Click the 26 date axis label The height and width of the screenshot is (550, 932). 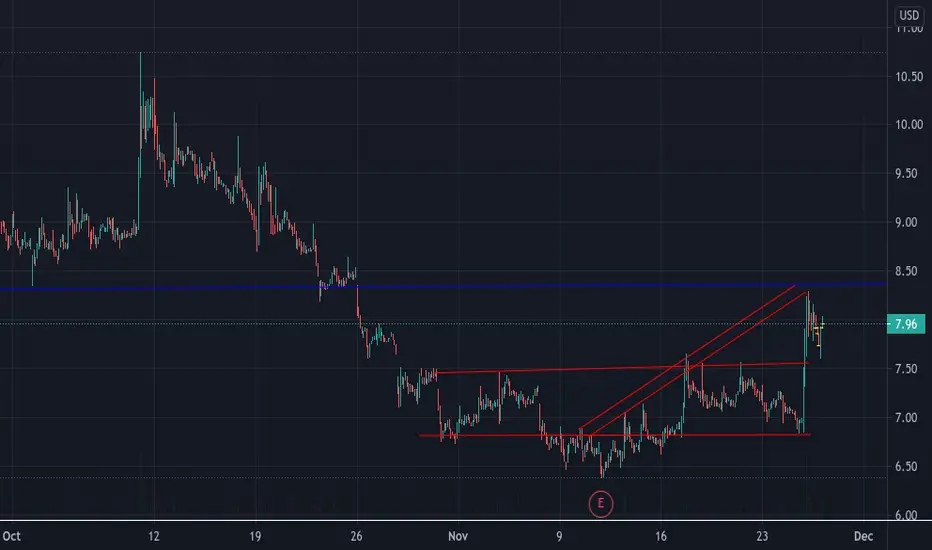tap(357, 536)
